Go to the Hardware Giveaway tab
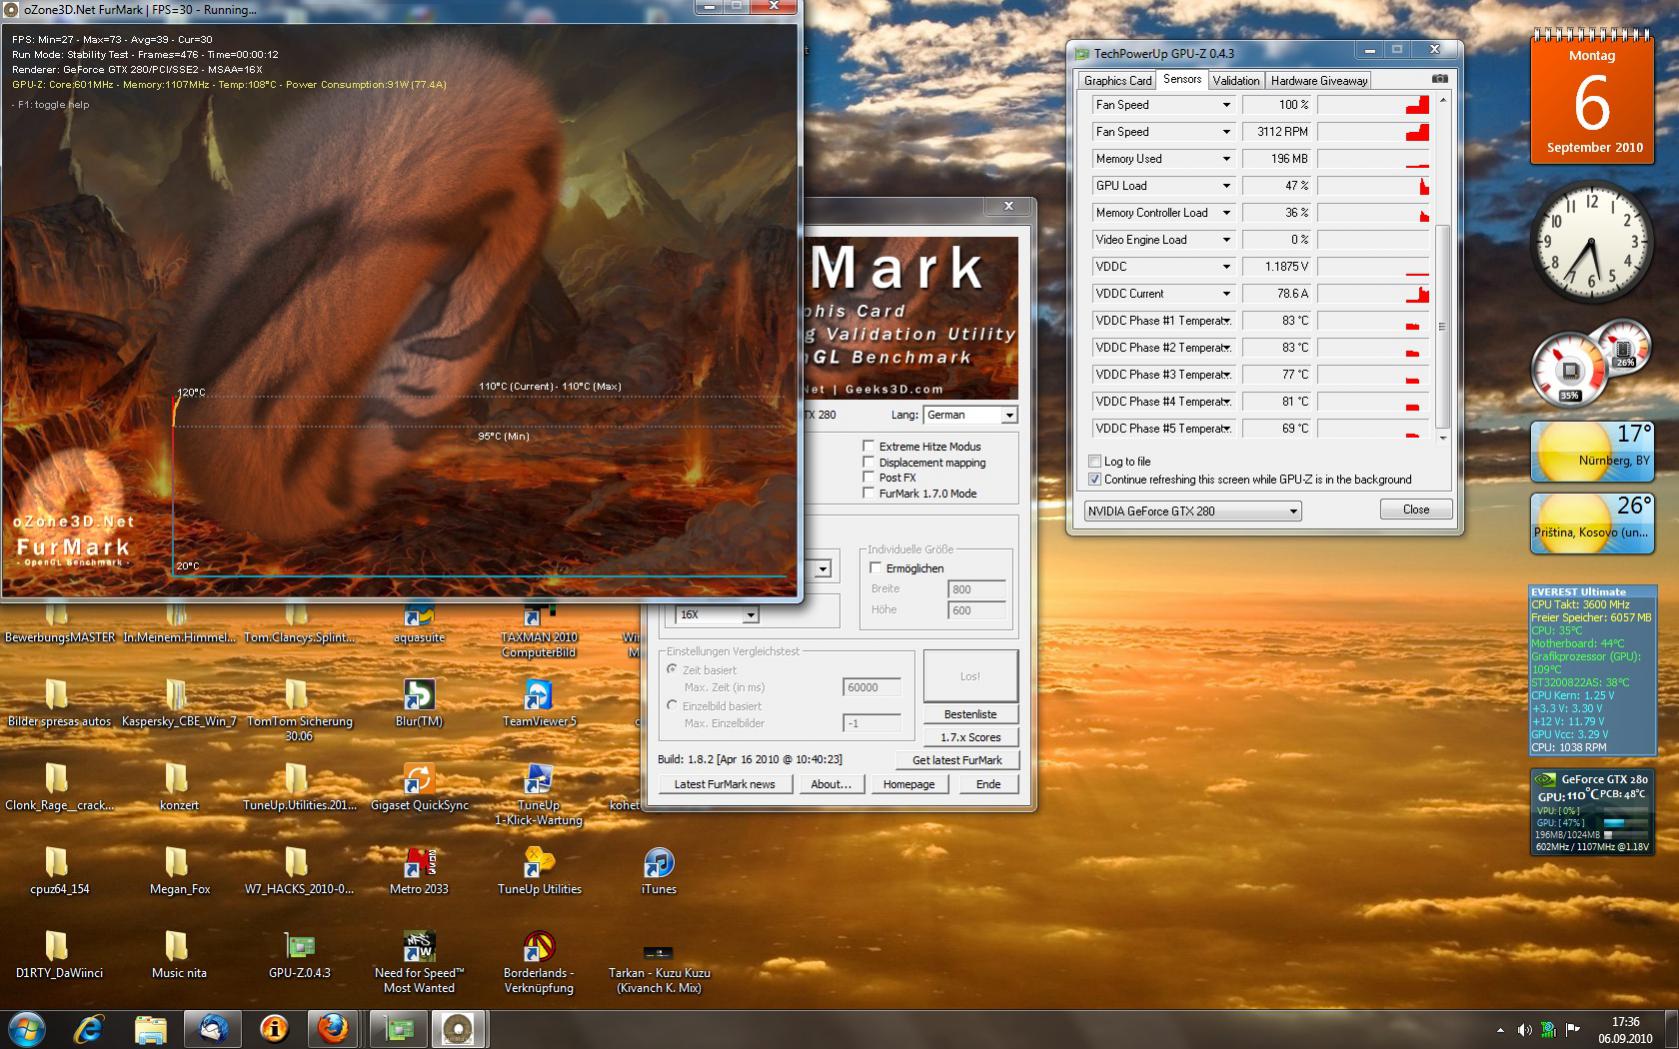 click(x=1319, y=80)
